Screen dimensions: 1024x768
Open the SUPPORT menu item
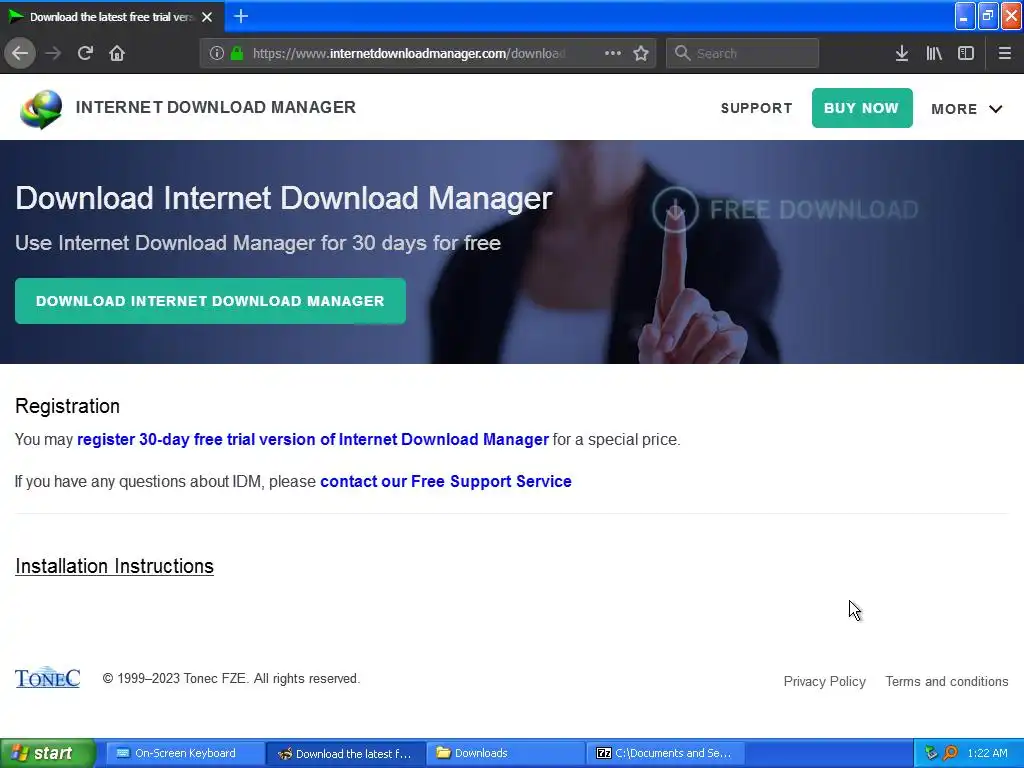tap(756, 108)
